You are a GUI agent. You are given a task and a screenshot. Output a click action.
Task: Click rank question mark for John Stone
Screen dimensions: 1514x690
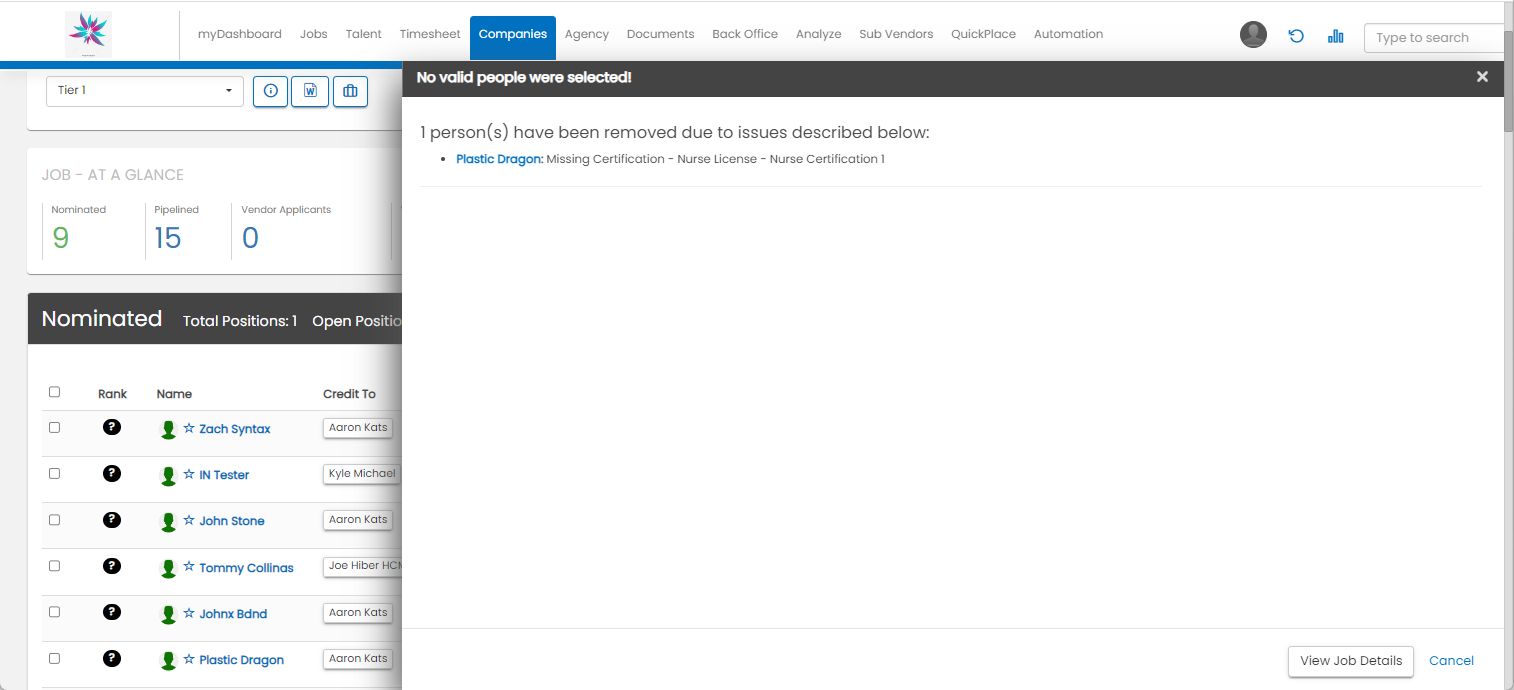(x=112, y=519)
